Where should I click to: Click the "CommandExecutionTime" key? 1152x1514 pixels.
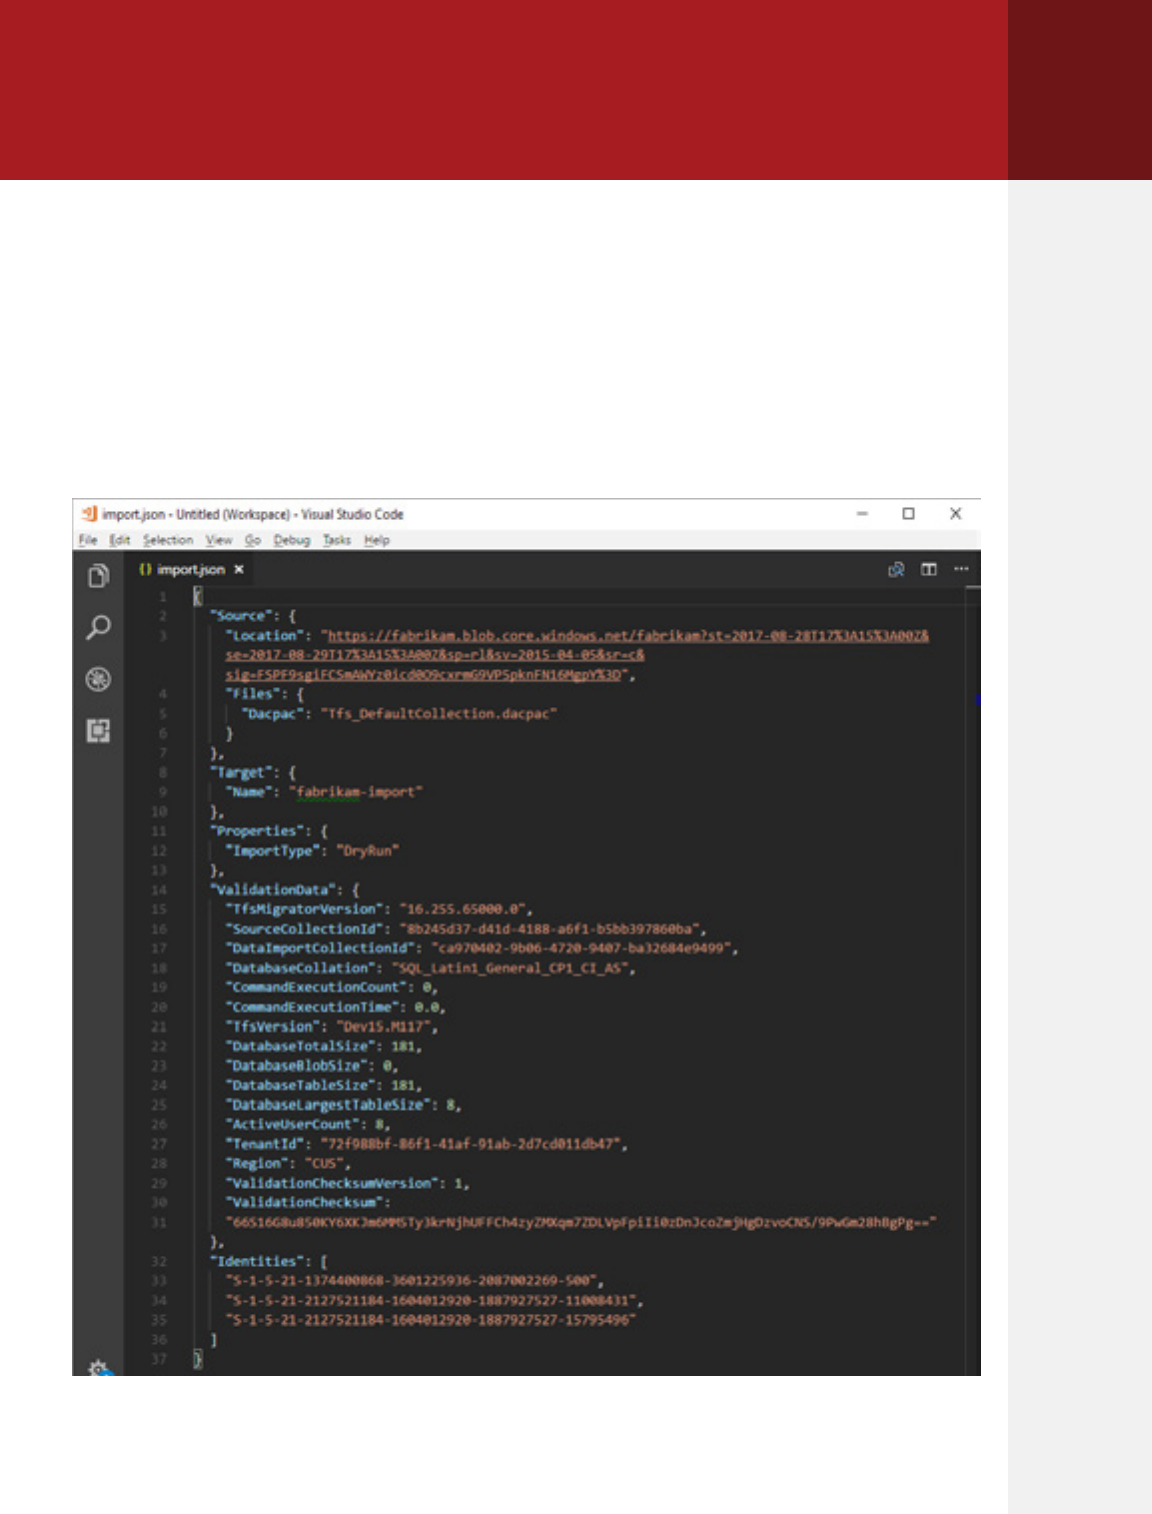pos(312,1007)
